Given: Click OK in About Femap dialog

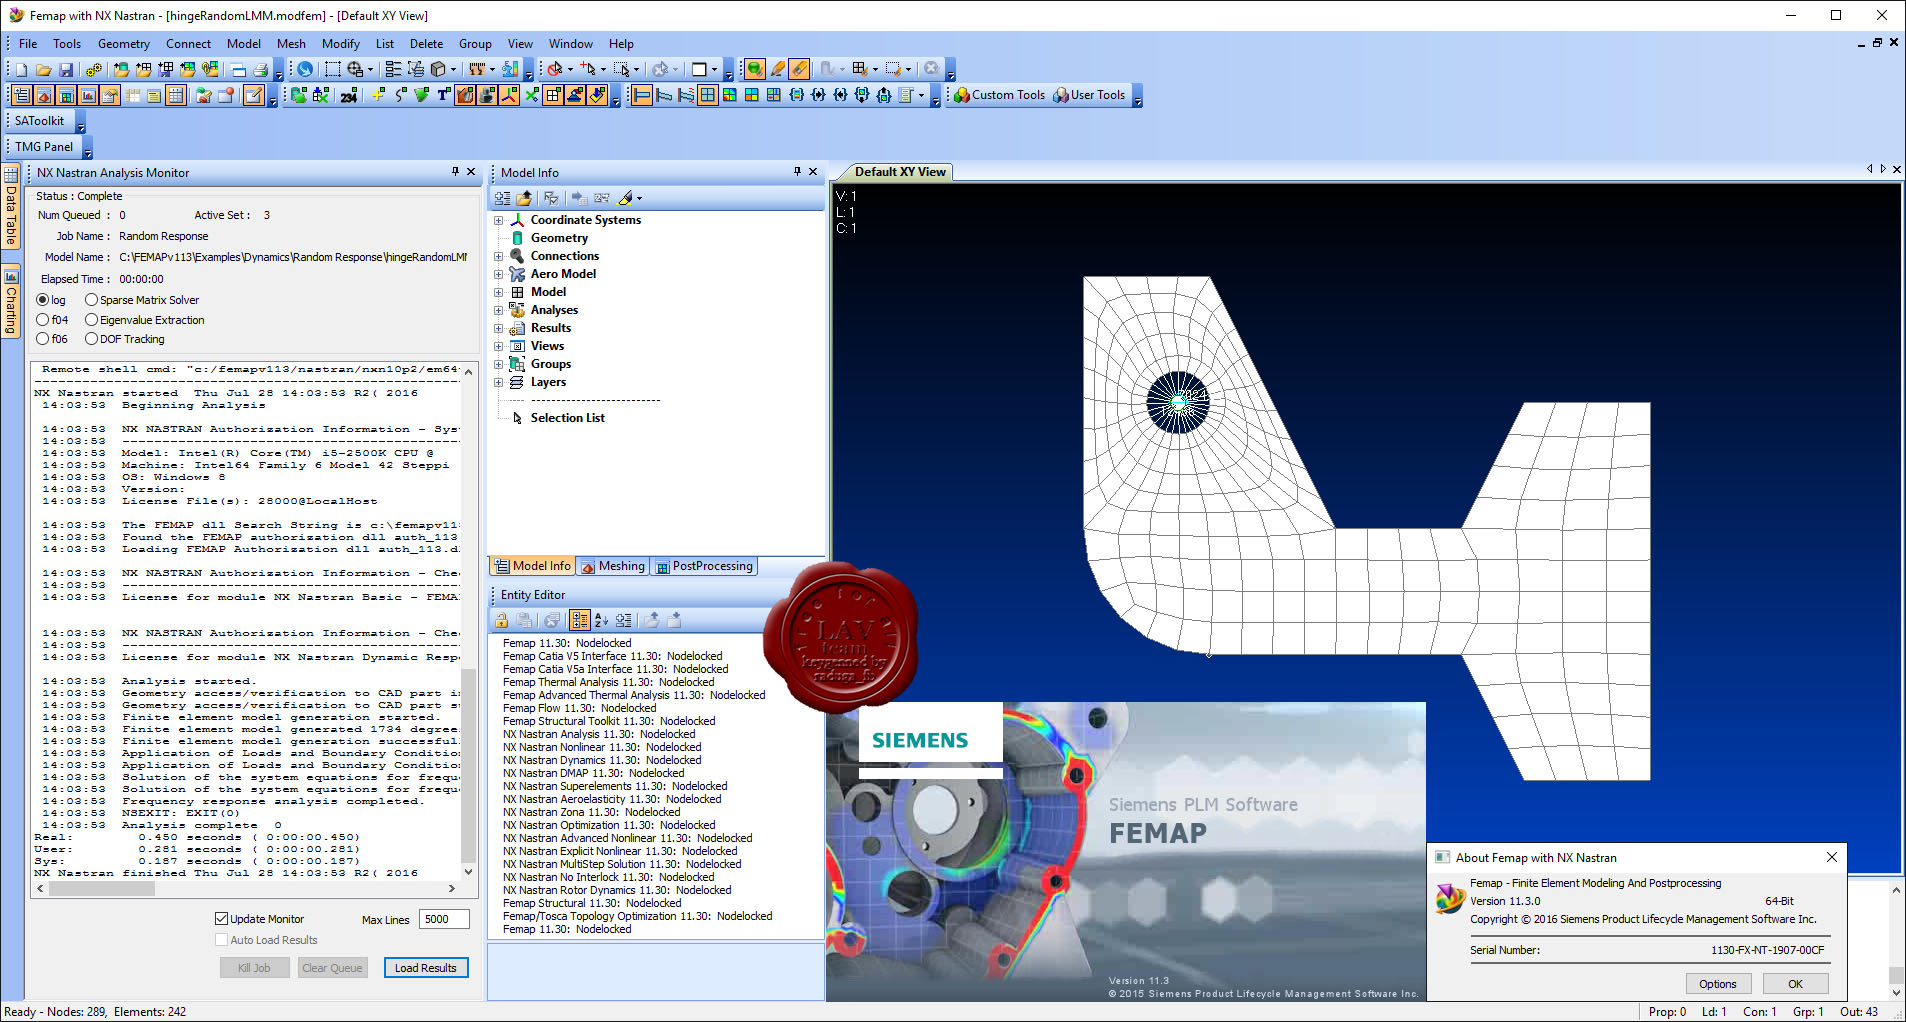Looking at the screenshot, I should pyautogui.click(x=1795, y=984).
